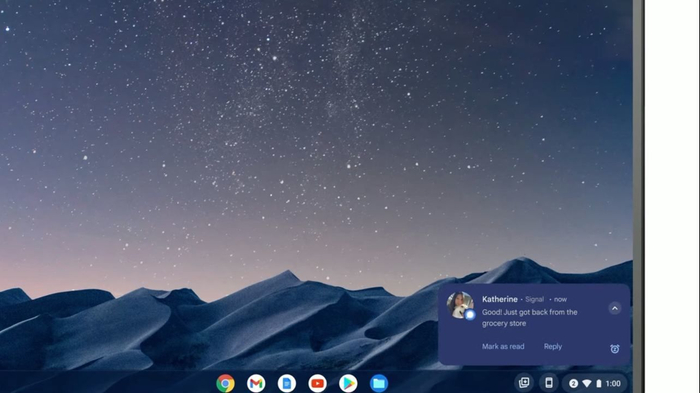
Task: Open the Phone Hub icon
Action: point(549,383)
